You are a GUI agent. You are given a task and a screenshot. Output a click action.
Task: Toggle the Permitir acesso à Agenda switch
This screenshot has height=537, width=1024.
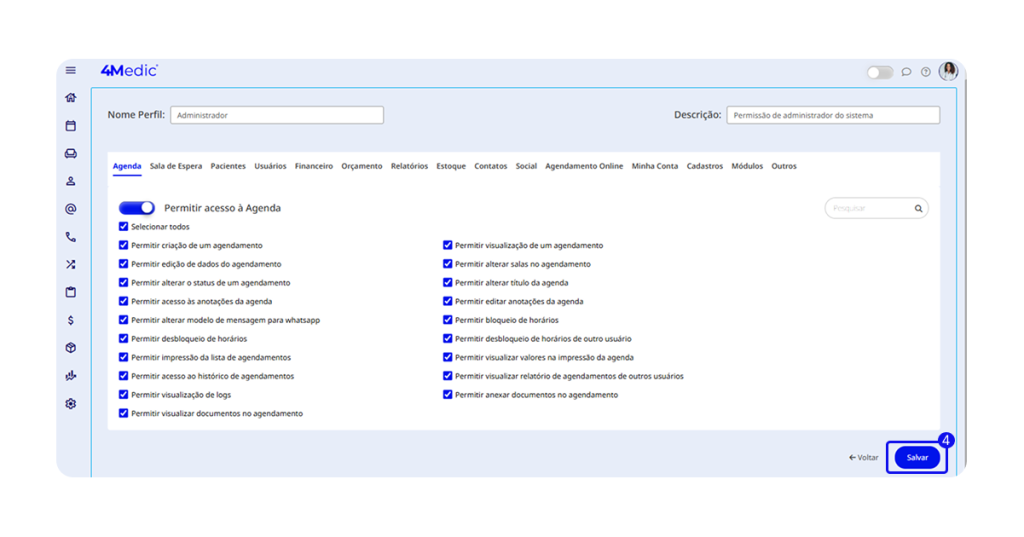[x=137, y=208]
